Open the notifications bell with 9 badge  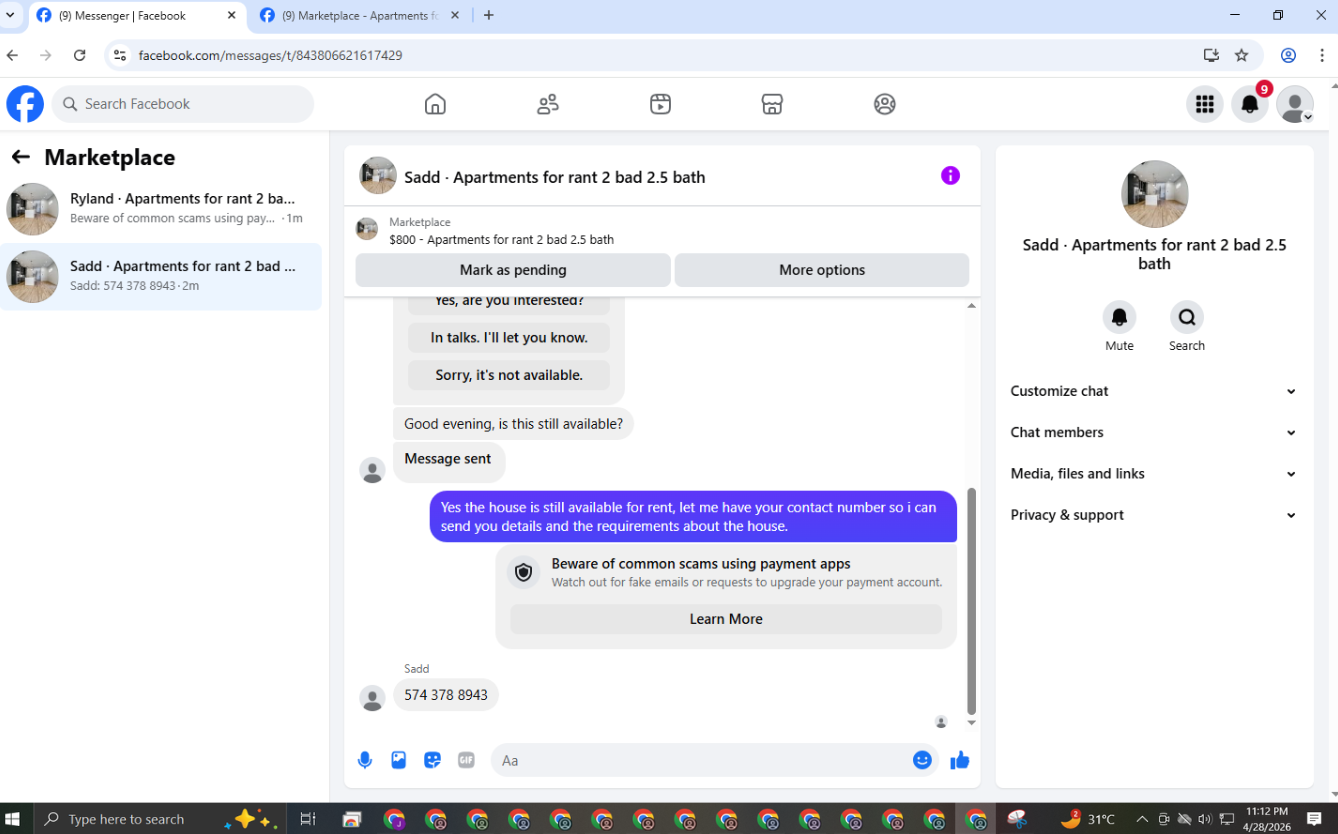click(x=1250, y=104)
